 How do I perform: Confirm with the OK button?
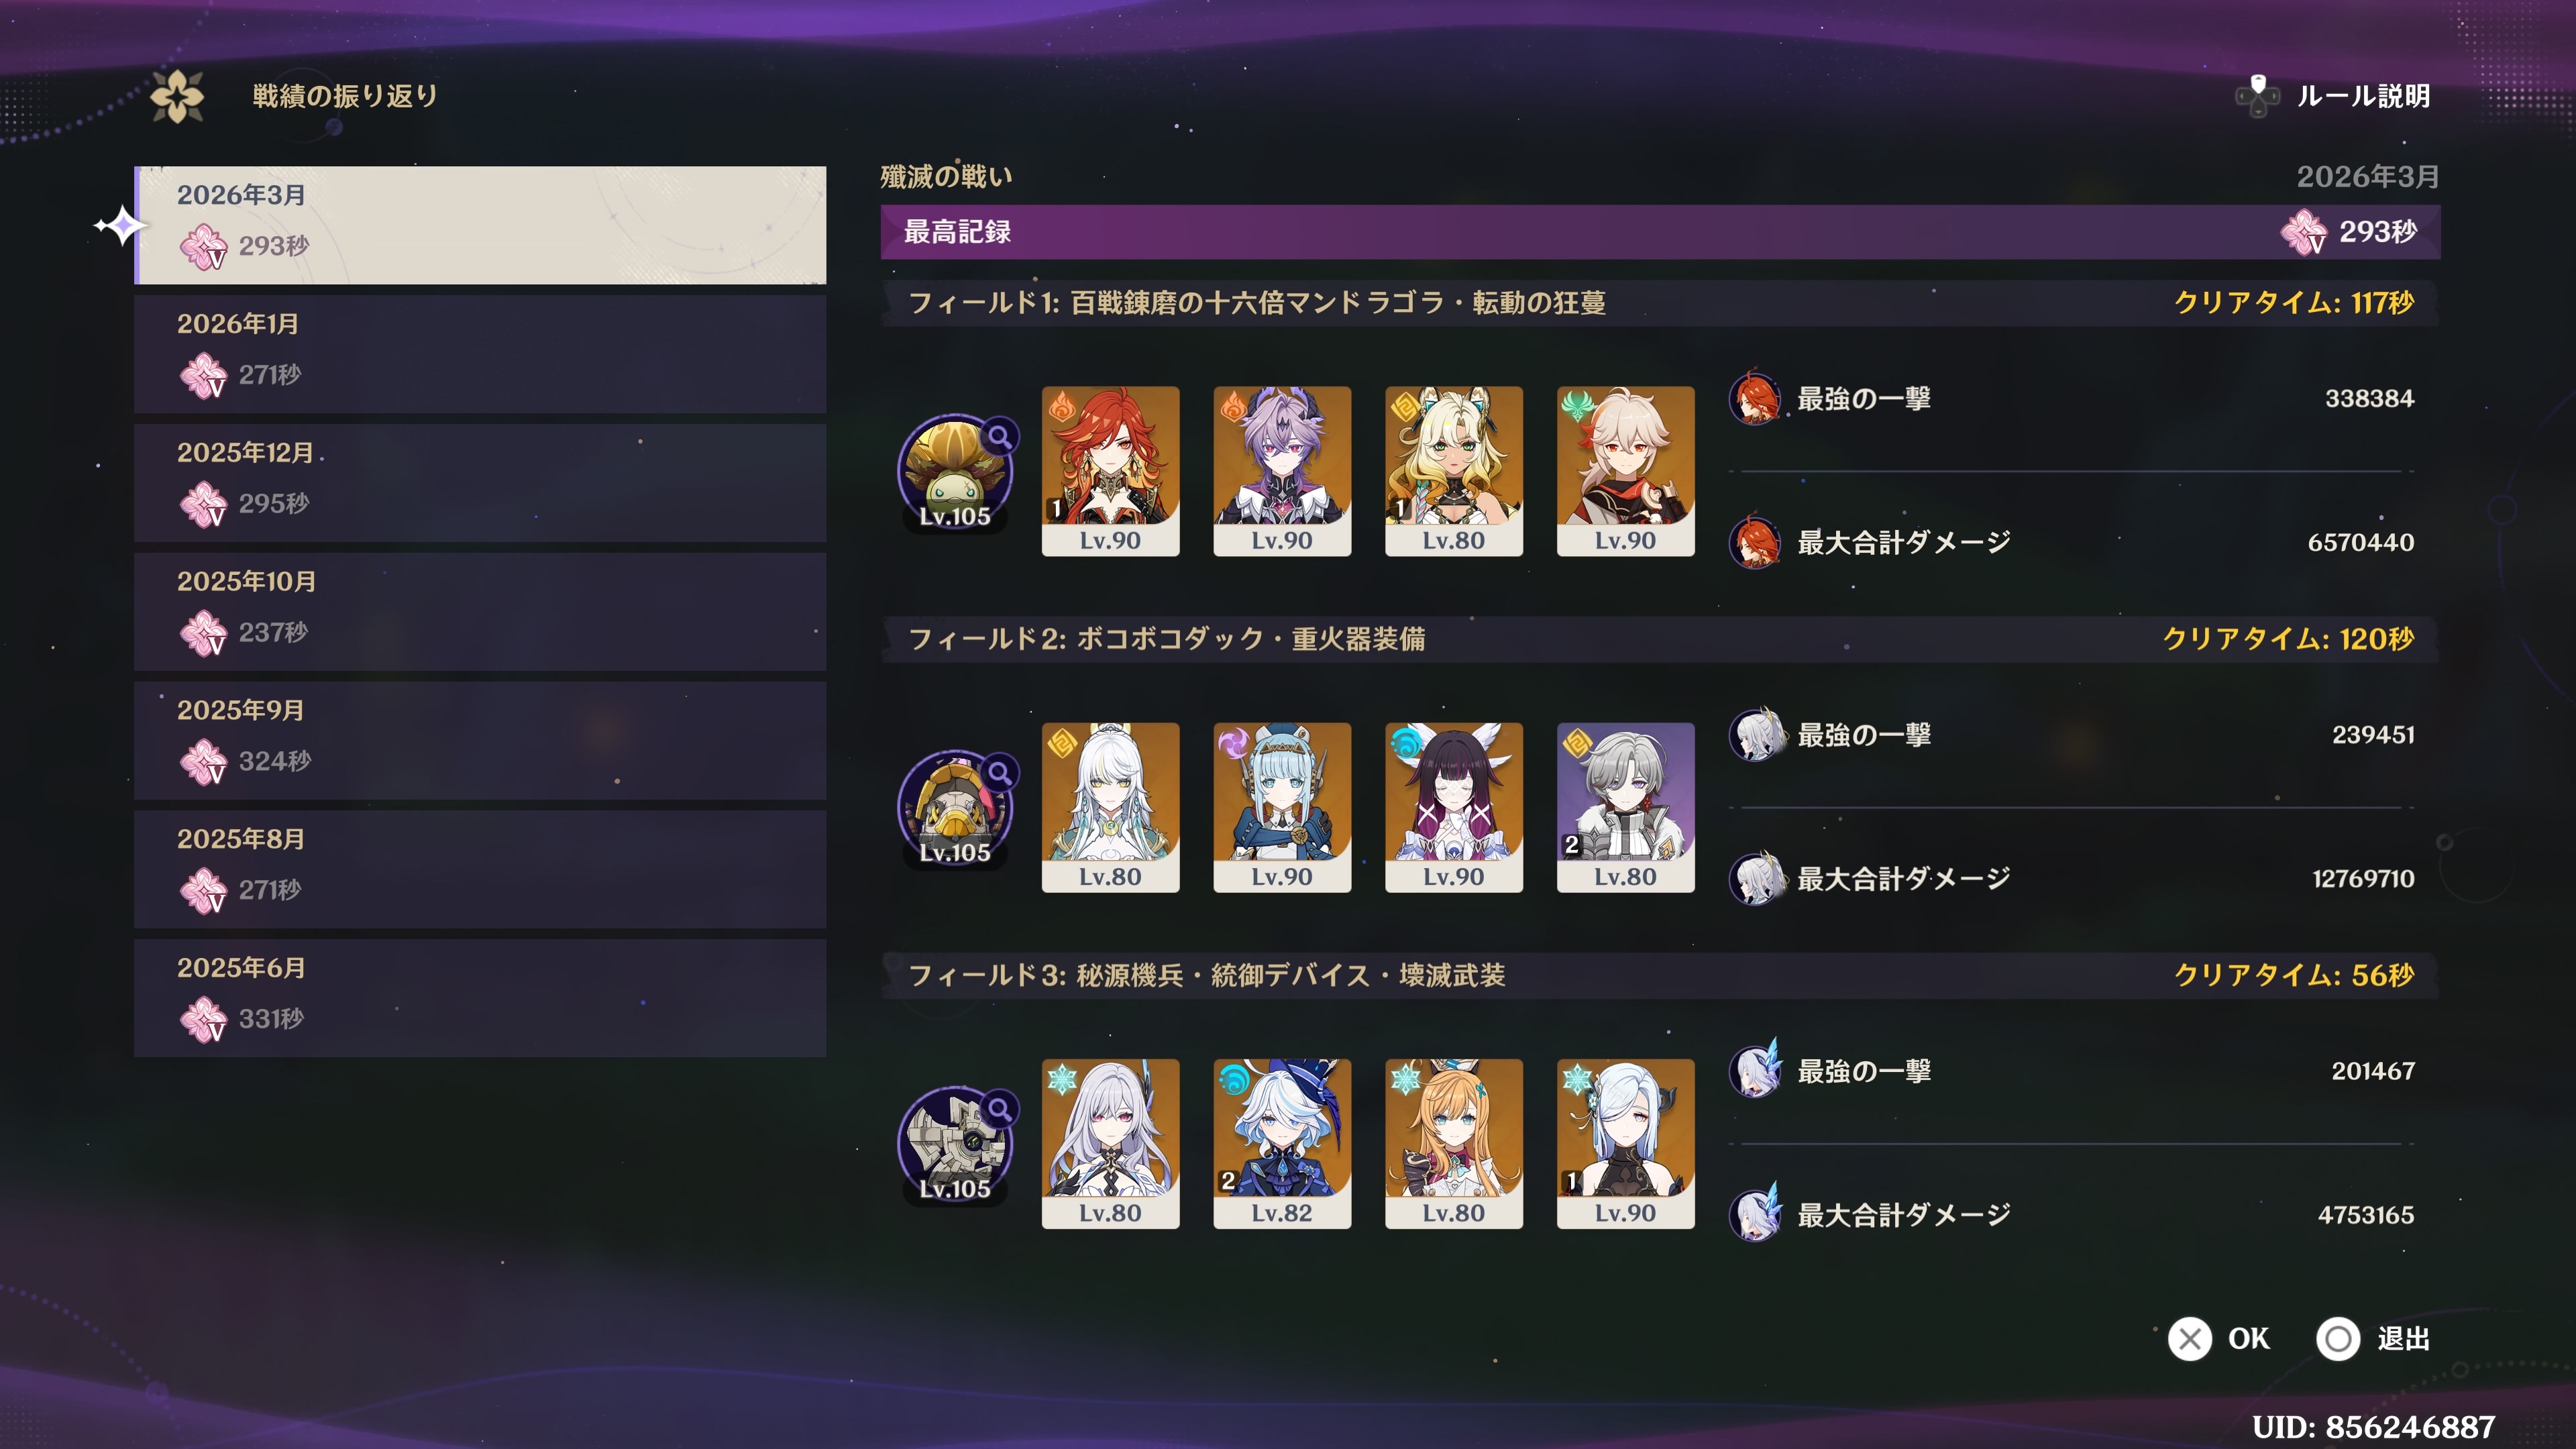click(x=2219, y=1338)
